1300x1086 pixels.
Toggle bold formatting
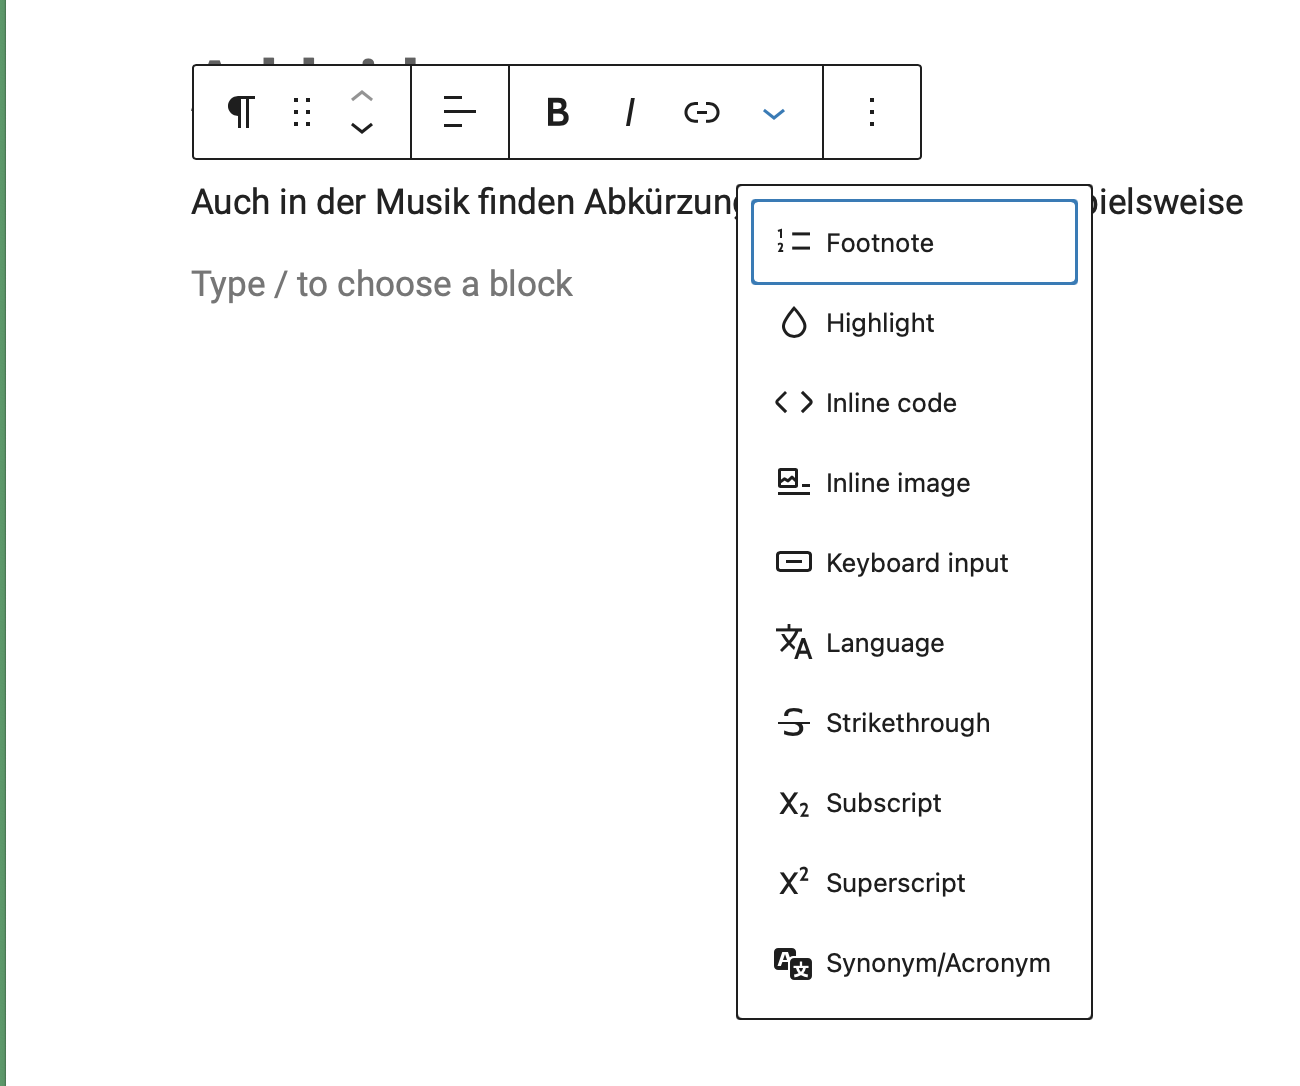coord(558,112)
